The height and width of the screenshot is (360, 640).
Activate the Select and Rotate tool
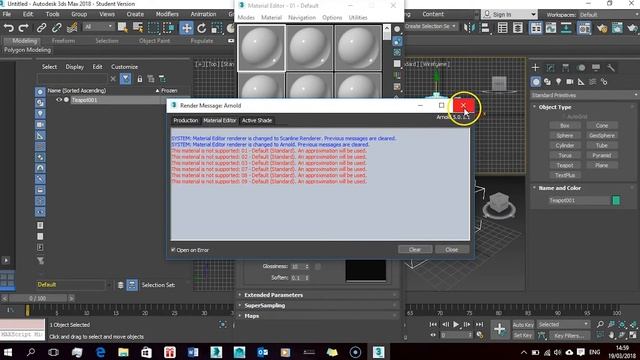[x=202, y=28]
